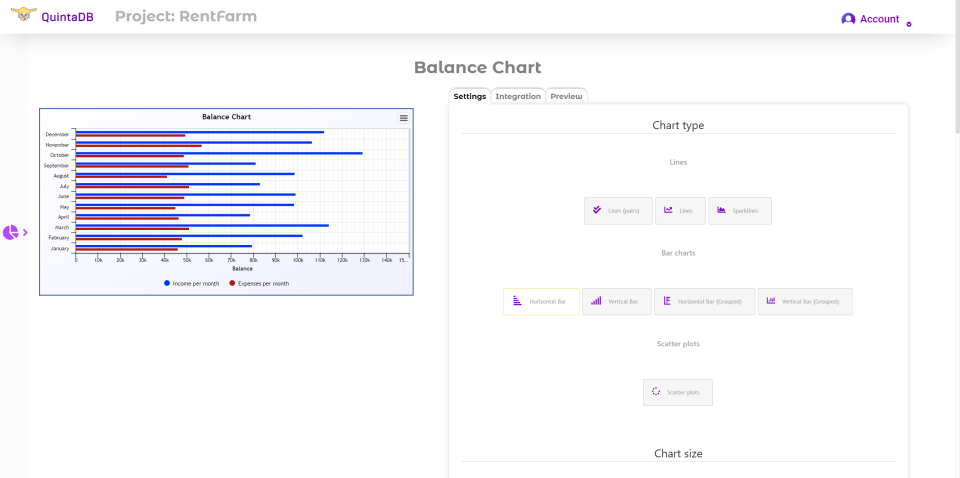Click the Project: RentFarm title link

(x=186, y=16)
